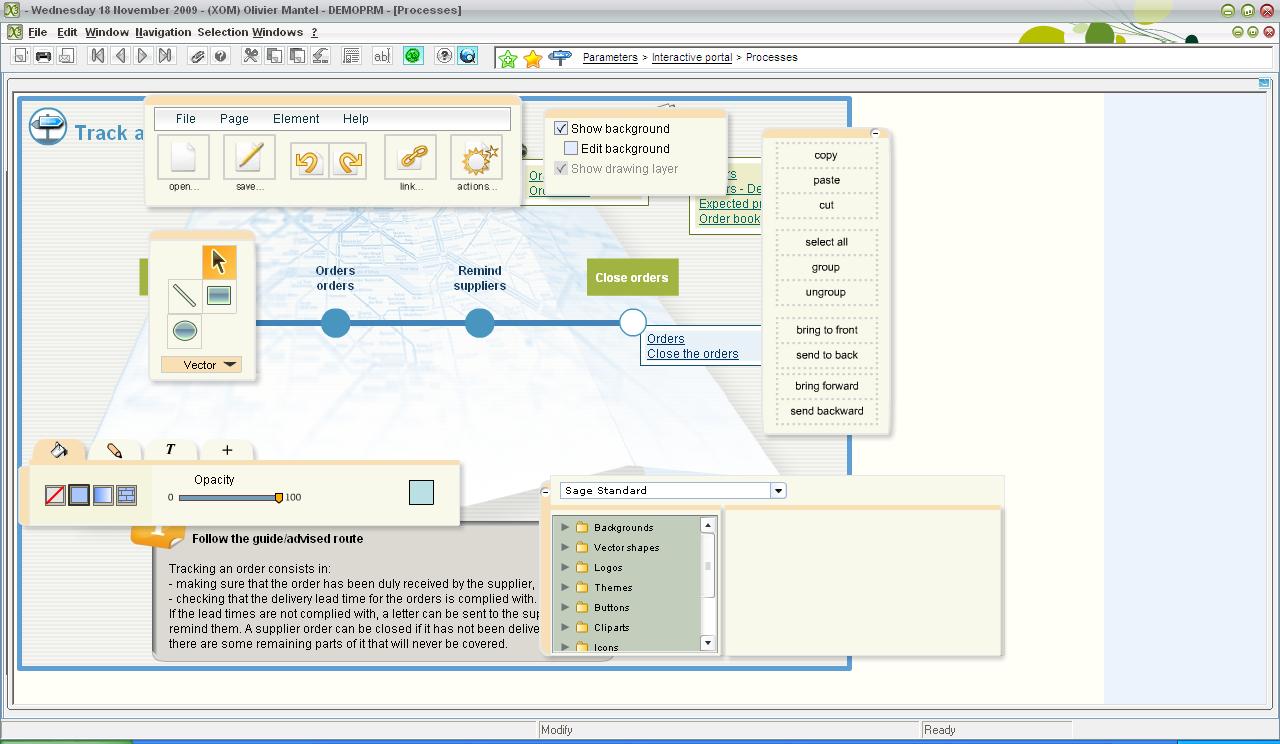
Task: Expand the Backgrounds folder
Action: coord(565,527)
